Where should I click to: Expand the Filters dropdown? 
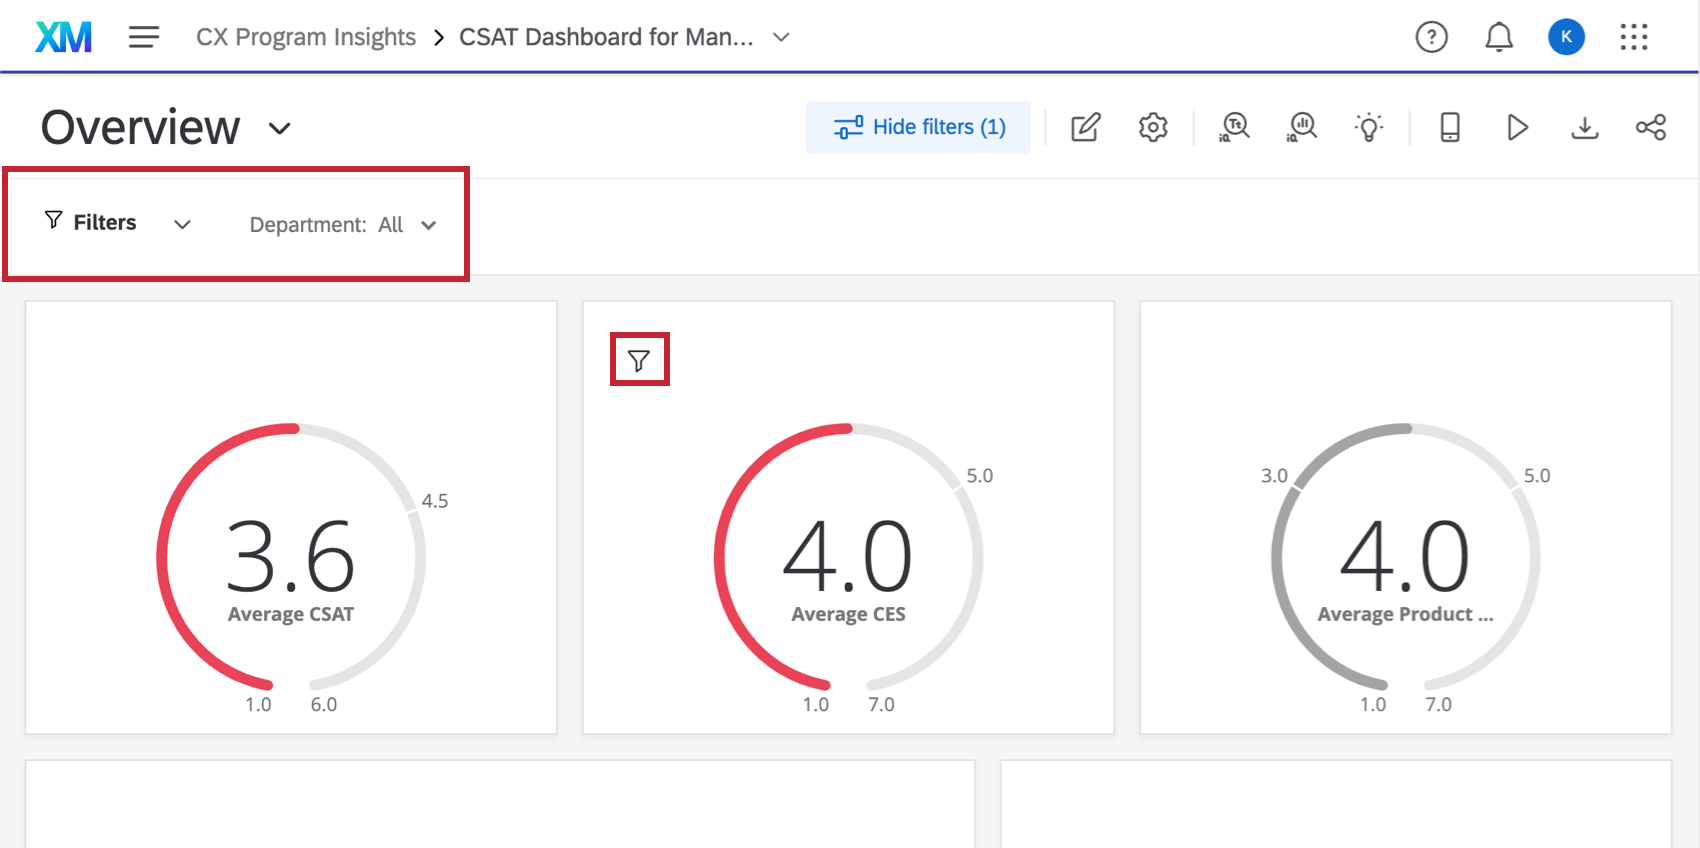(117, 222)
